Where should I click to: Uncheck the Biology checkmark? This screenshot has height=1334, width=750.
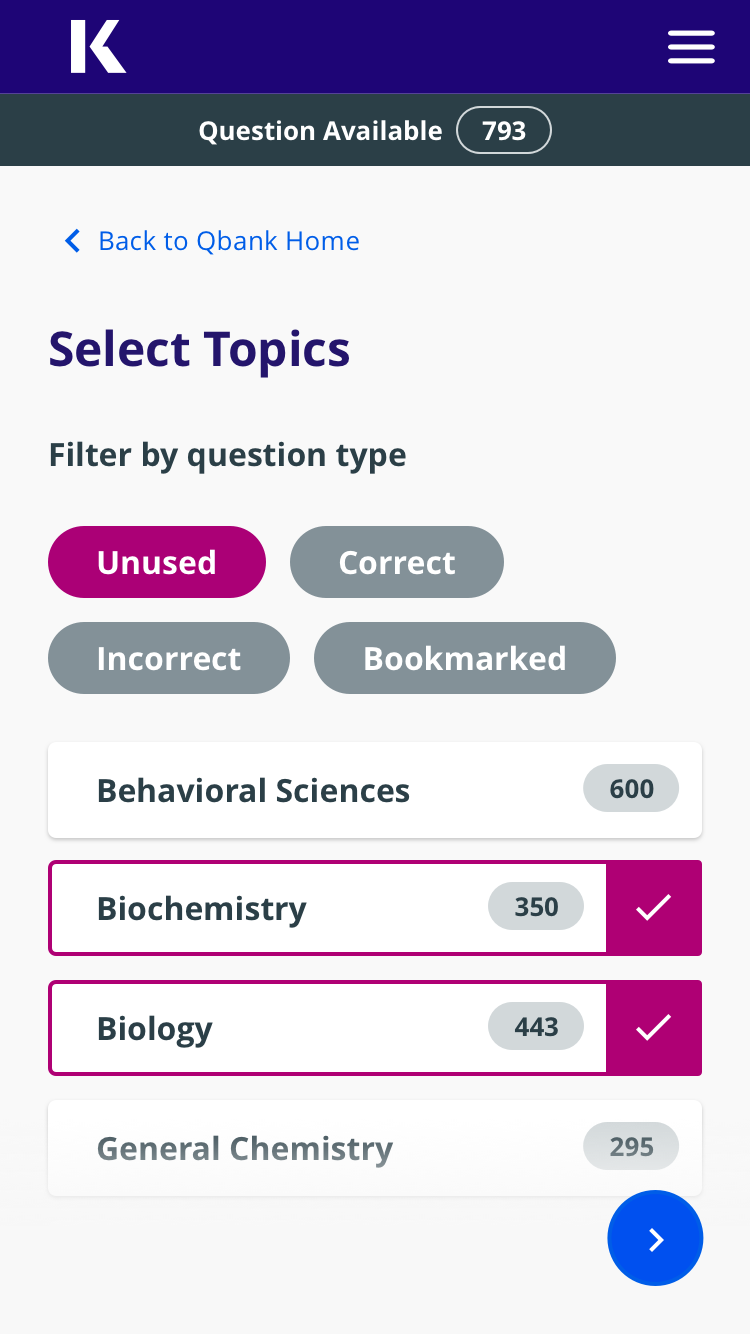tap(654, 1028)
